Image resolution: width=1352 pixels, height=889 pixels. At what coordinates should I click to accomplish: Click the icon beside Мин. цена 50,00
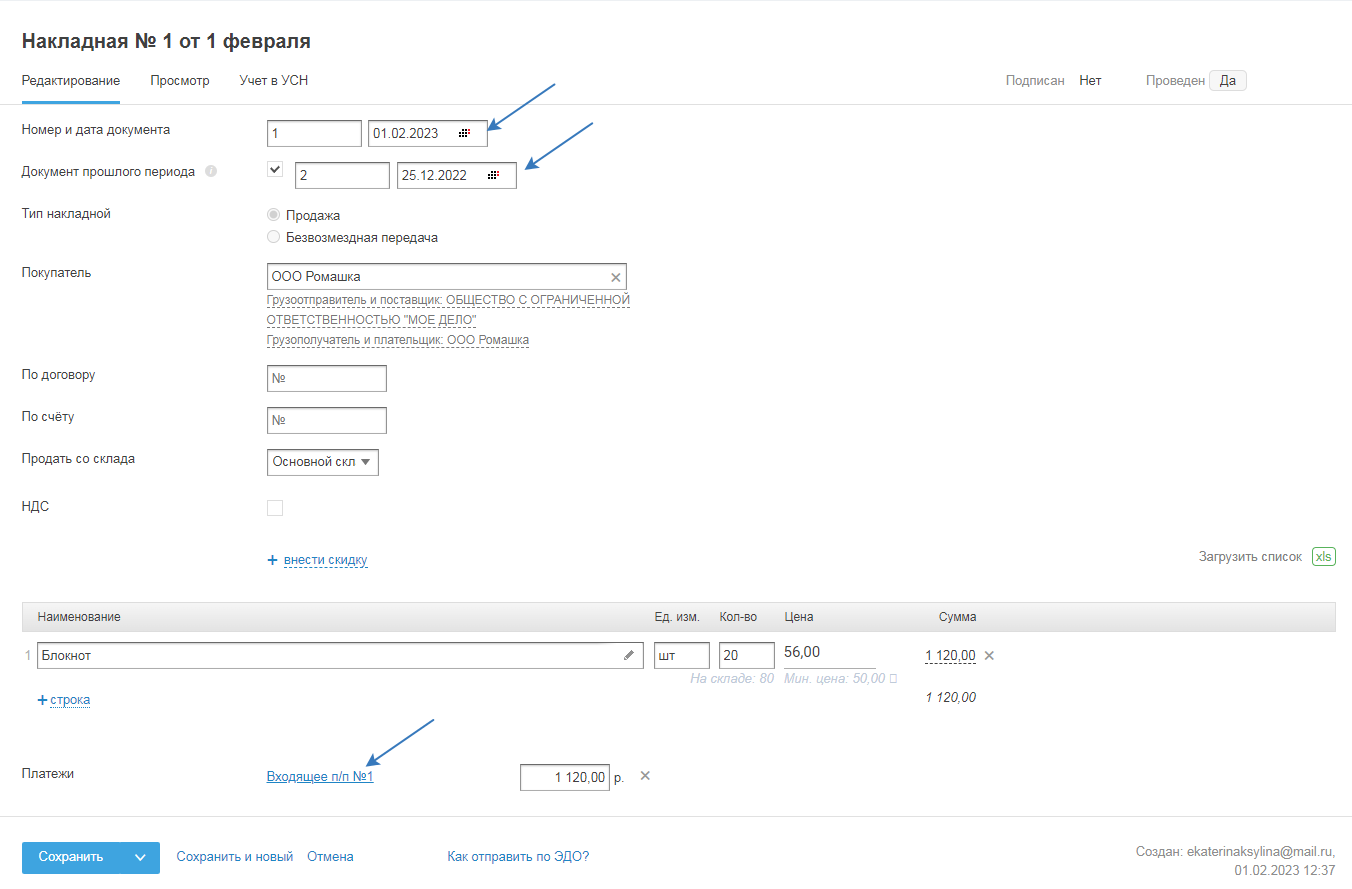pos(893,678)
